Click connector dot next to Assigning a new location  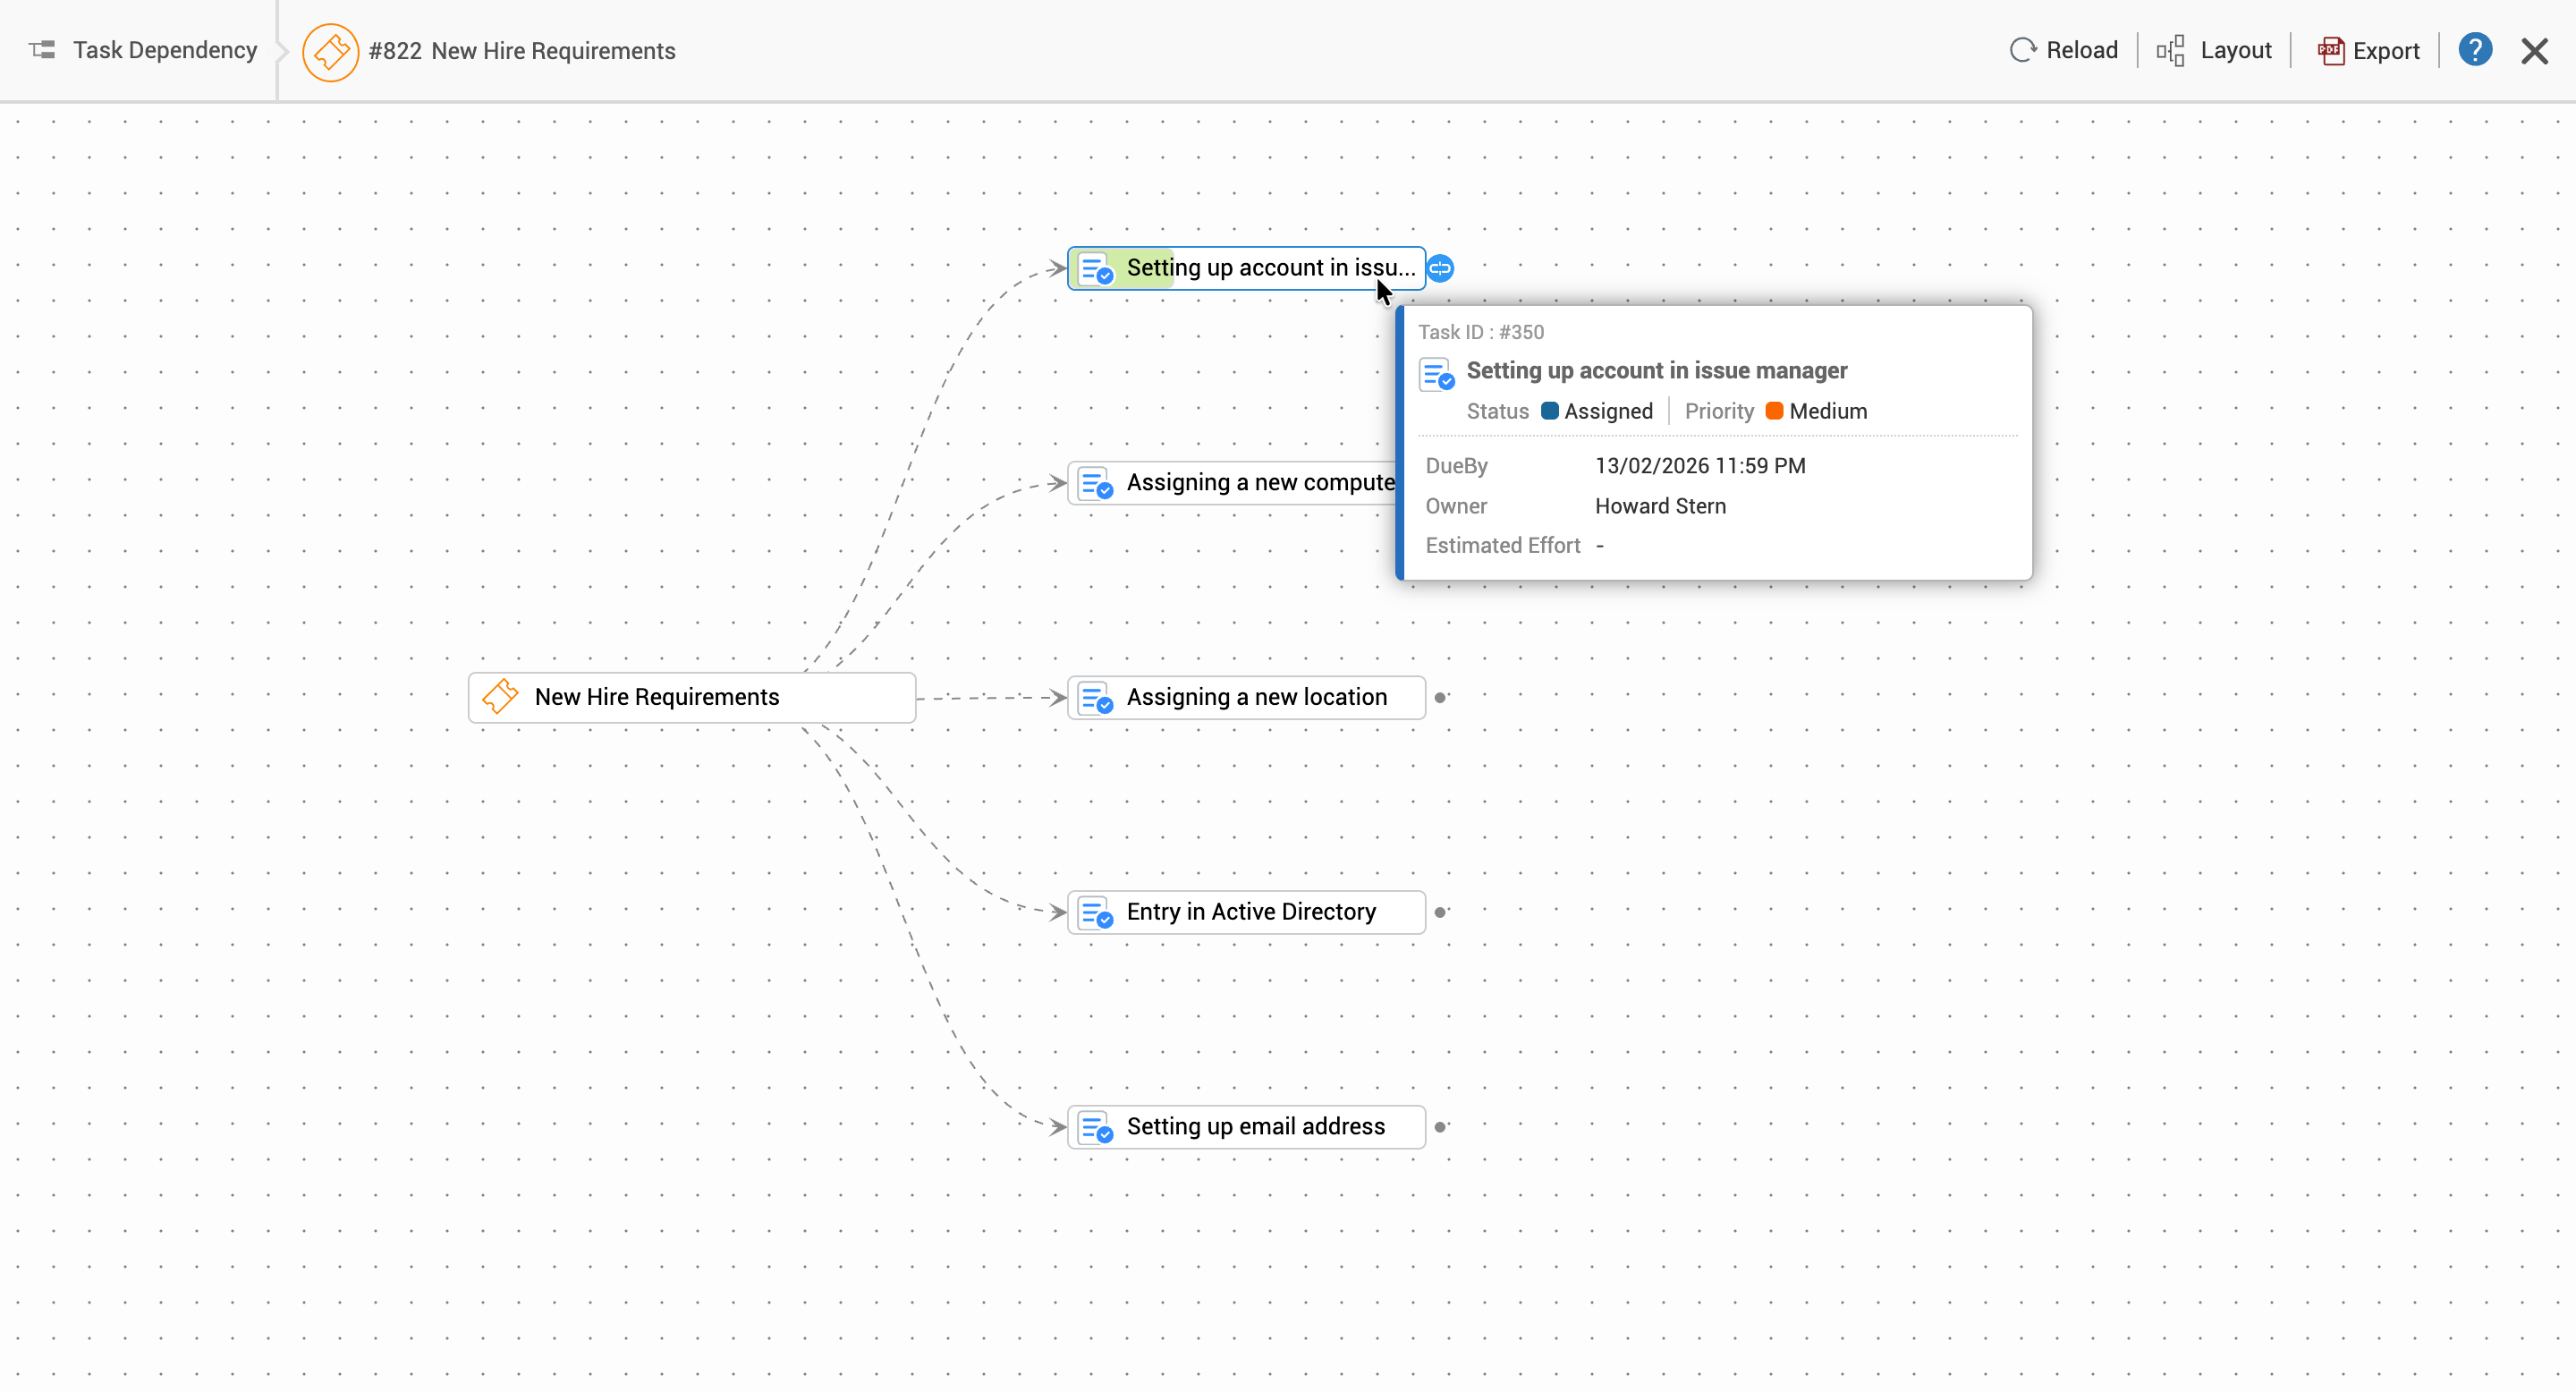coord(1440,697)
